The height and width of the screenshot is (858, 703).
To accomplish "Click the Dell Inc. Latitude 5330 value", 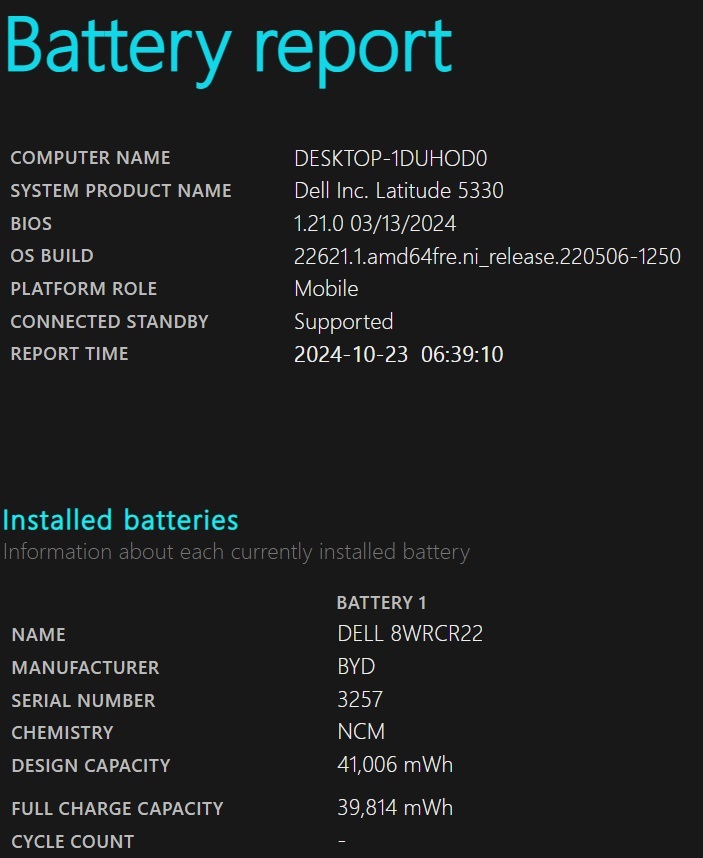I will tap(399, 190).
